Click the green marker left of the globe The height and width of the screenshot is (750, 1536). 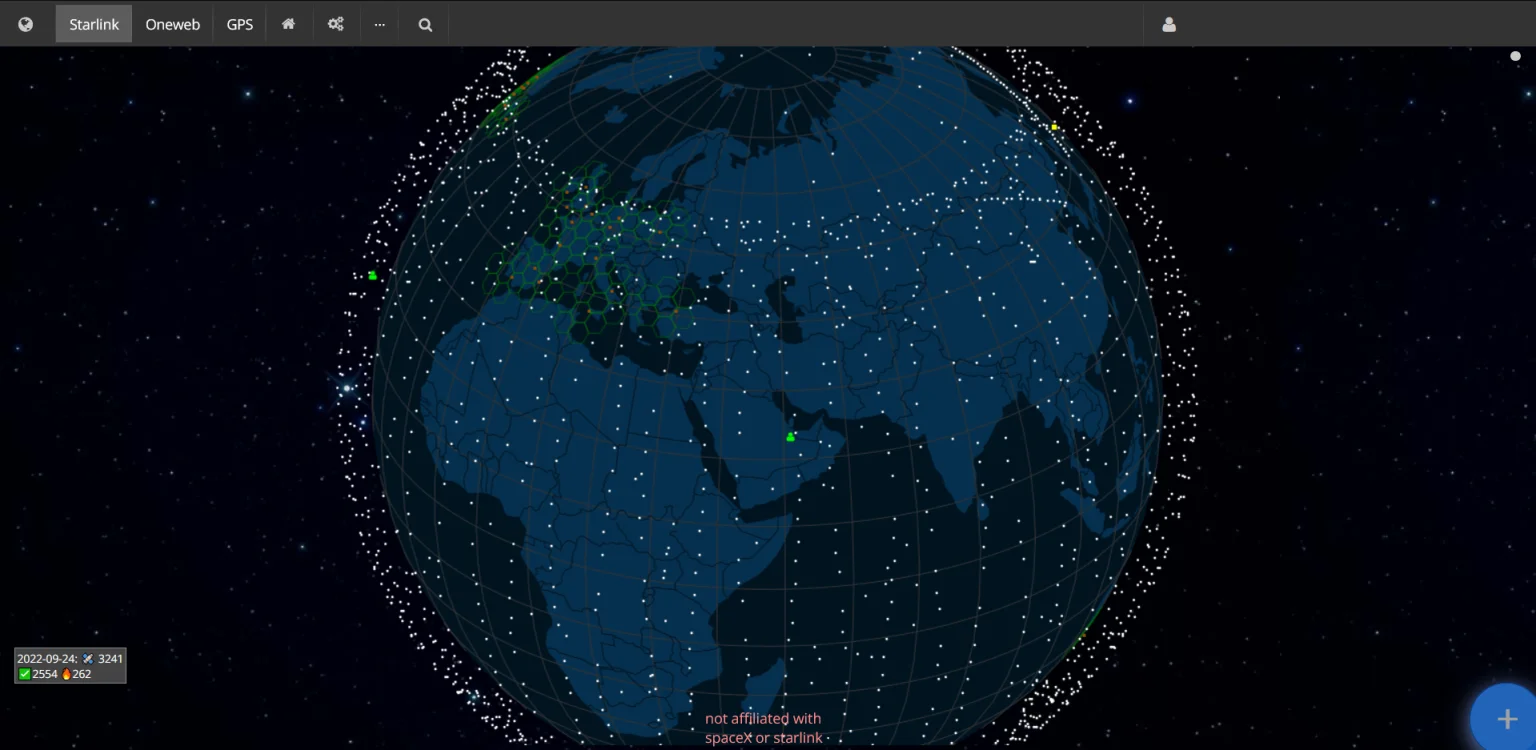(373, 275)
